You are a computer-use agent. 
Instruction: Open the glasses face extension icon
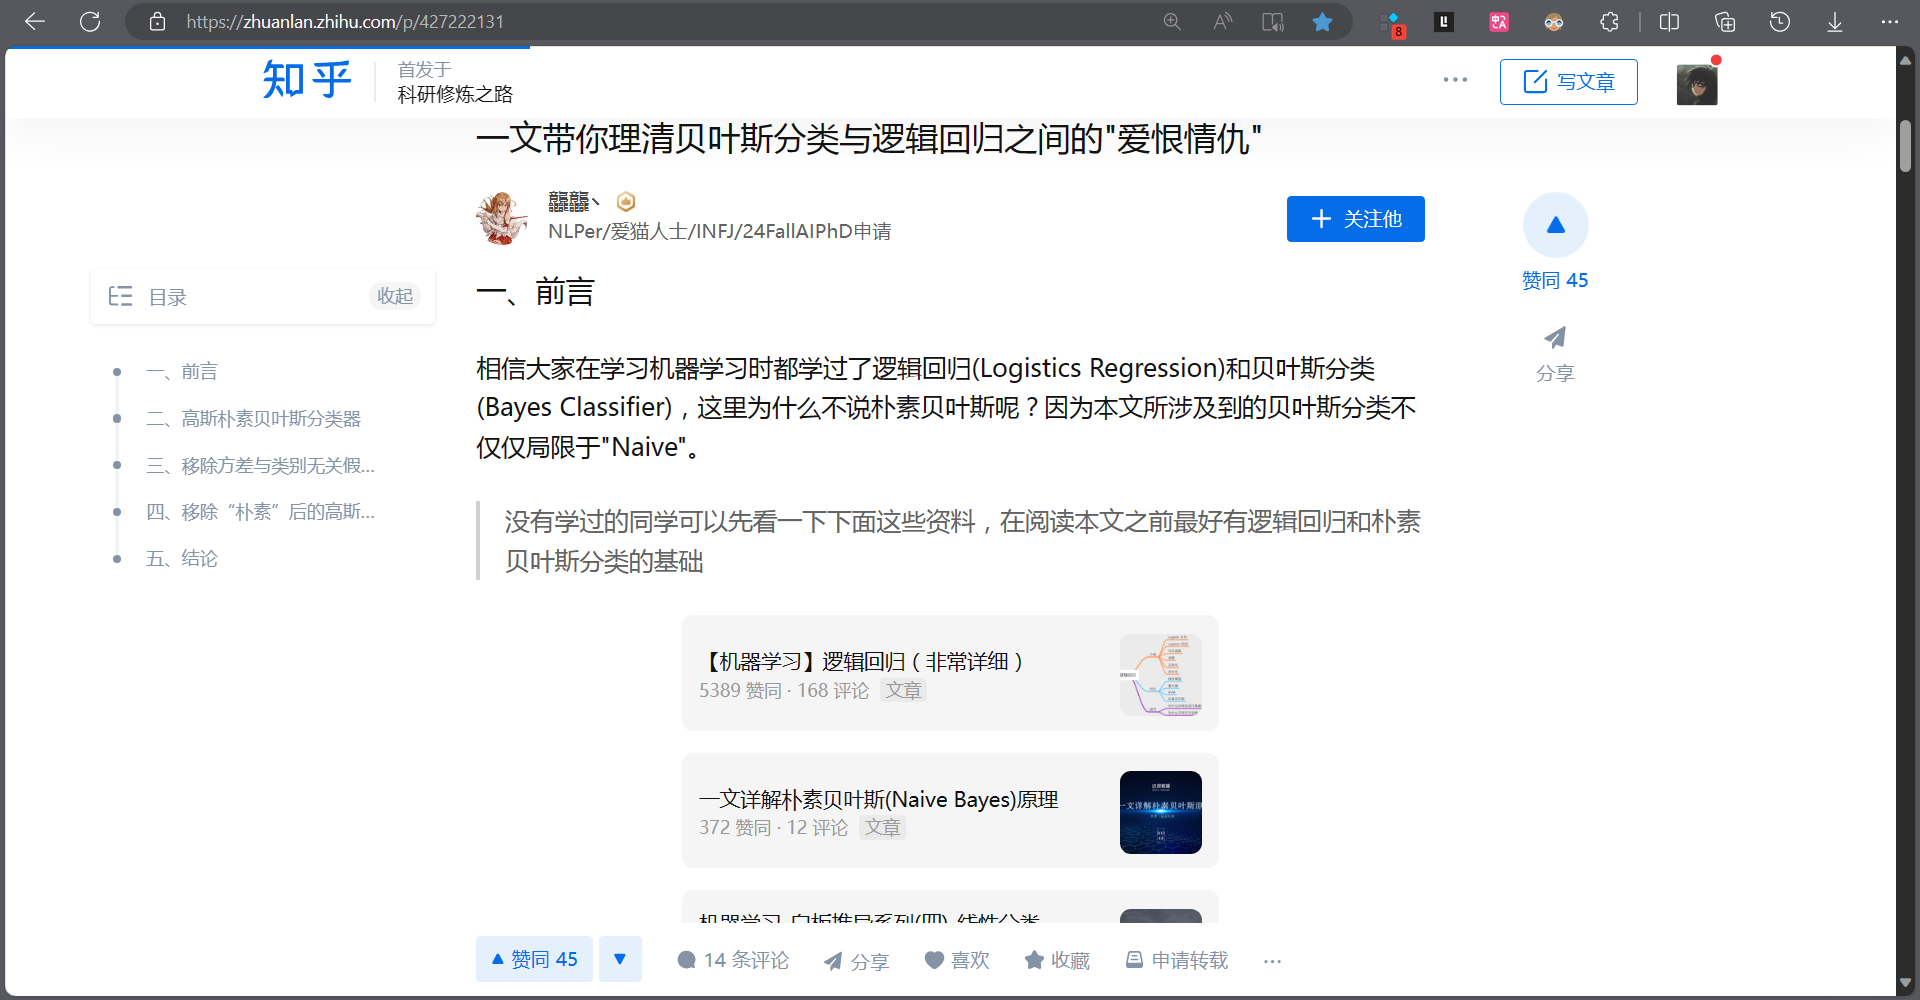click(1554, 21)
